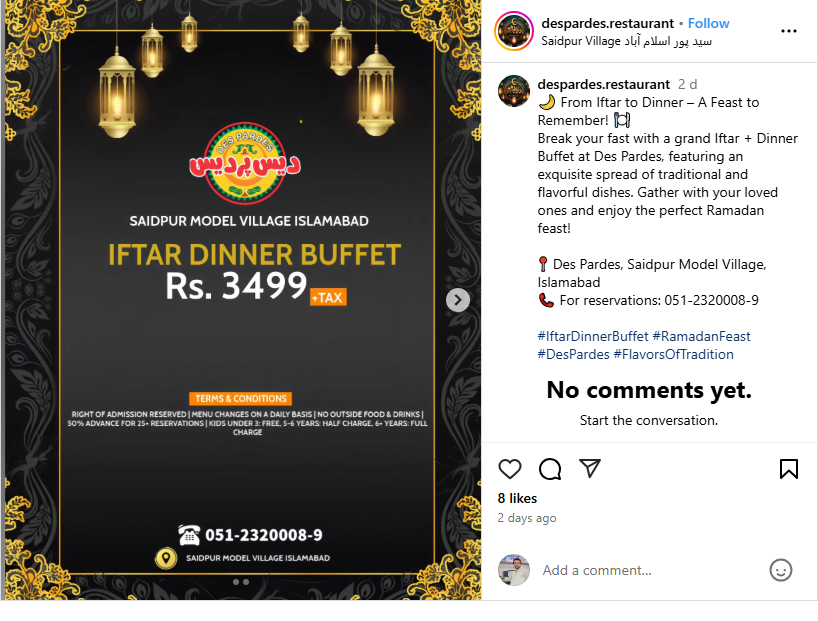Share the post with paper plane icon
The width and height of the screenshot is (818, 621).
tap(590, 468)
